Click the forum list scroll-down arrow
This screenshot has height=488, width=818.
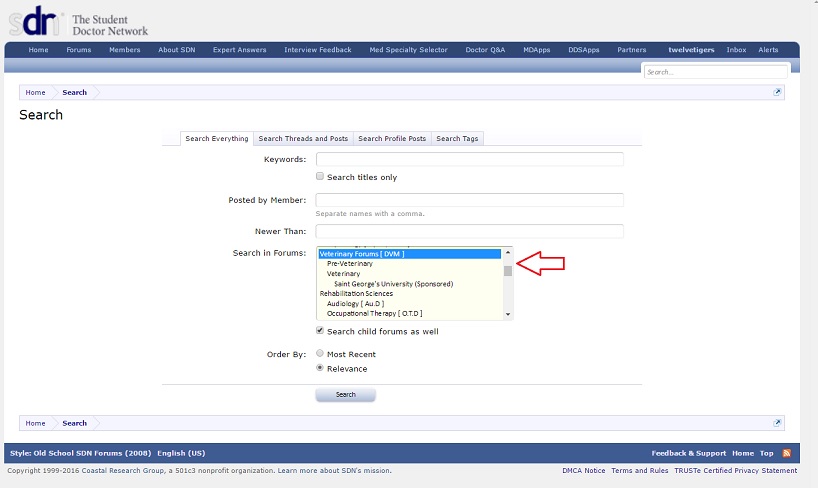point(508,314)
